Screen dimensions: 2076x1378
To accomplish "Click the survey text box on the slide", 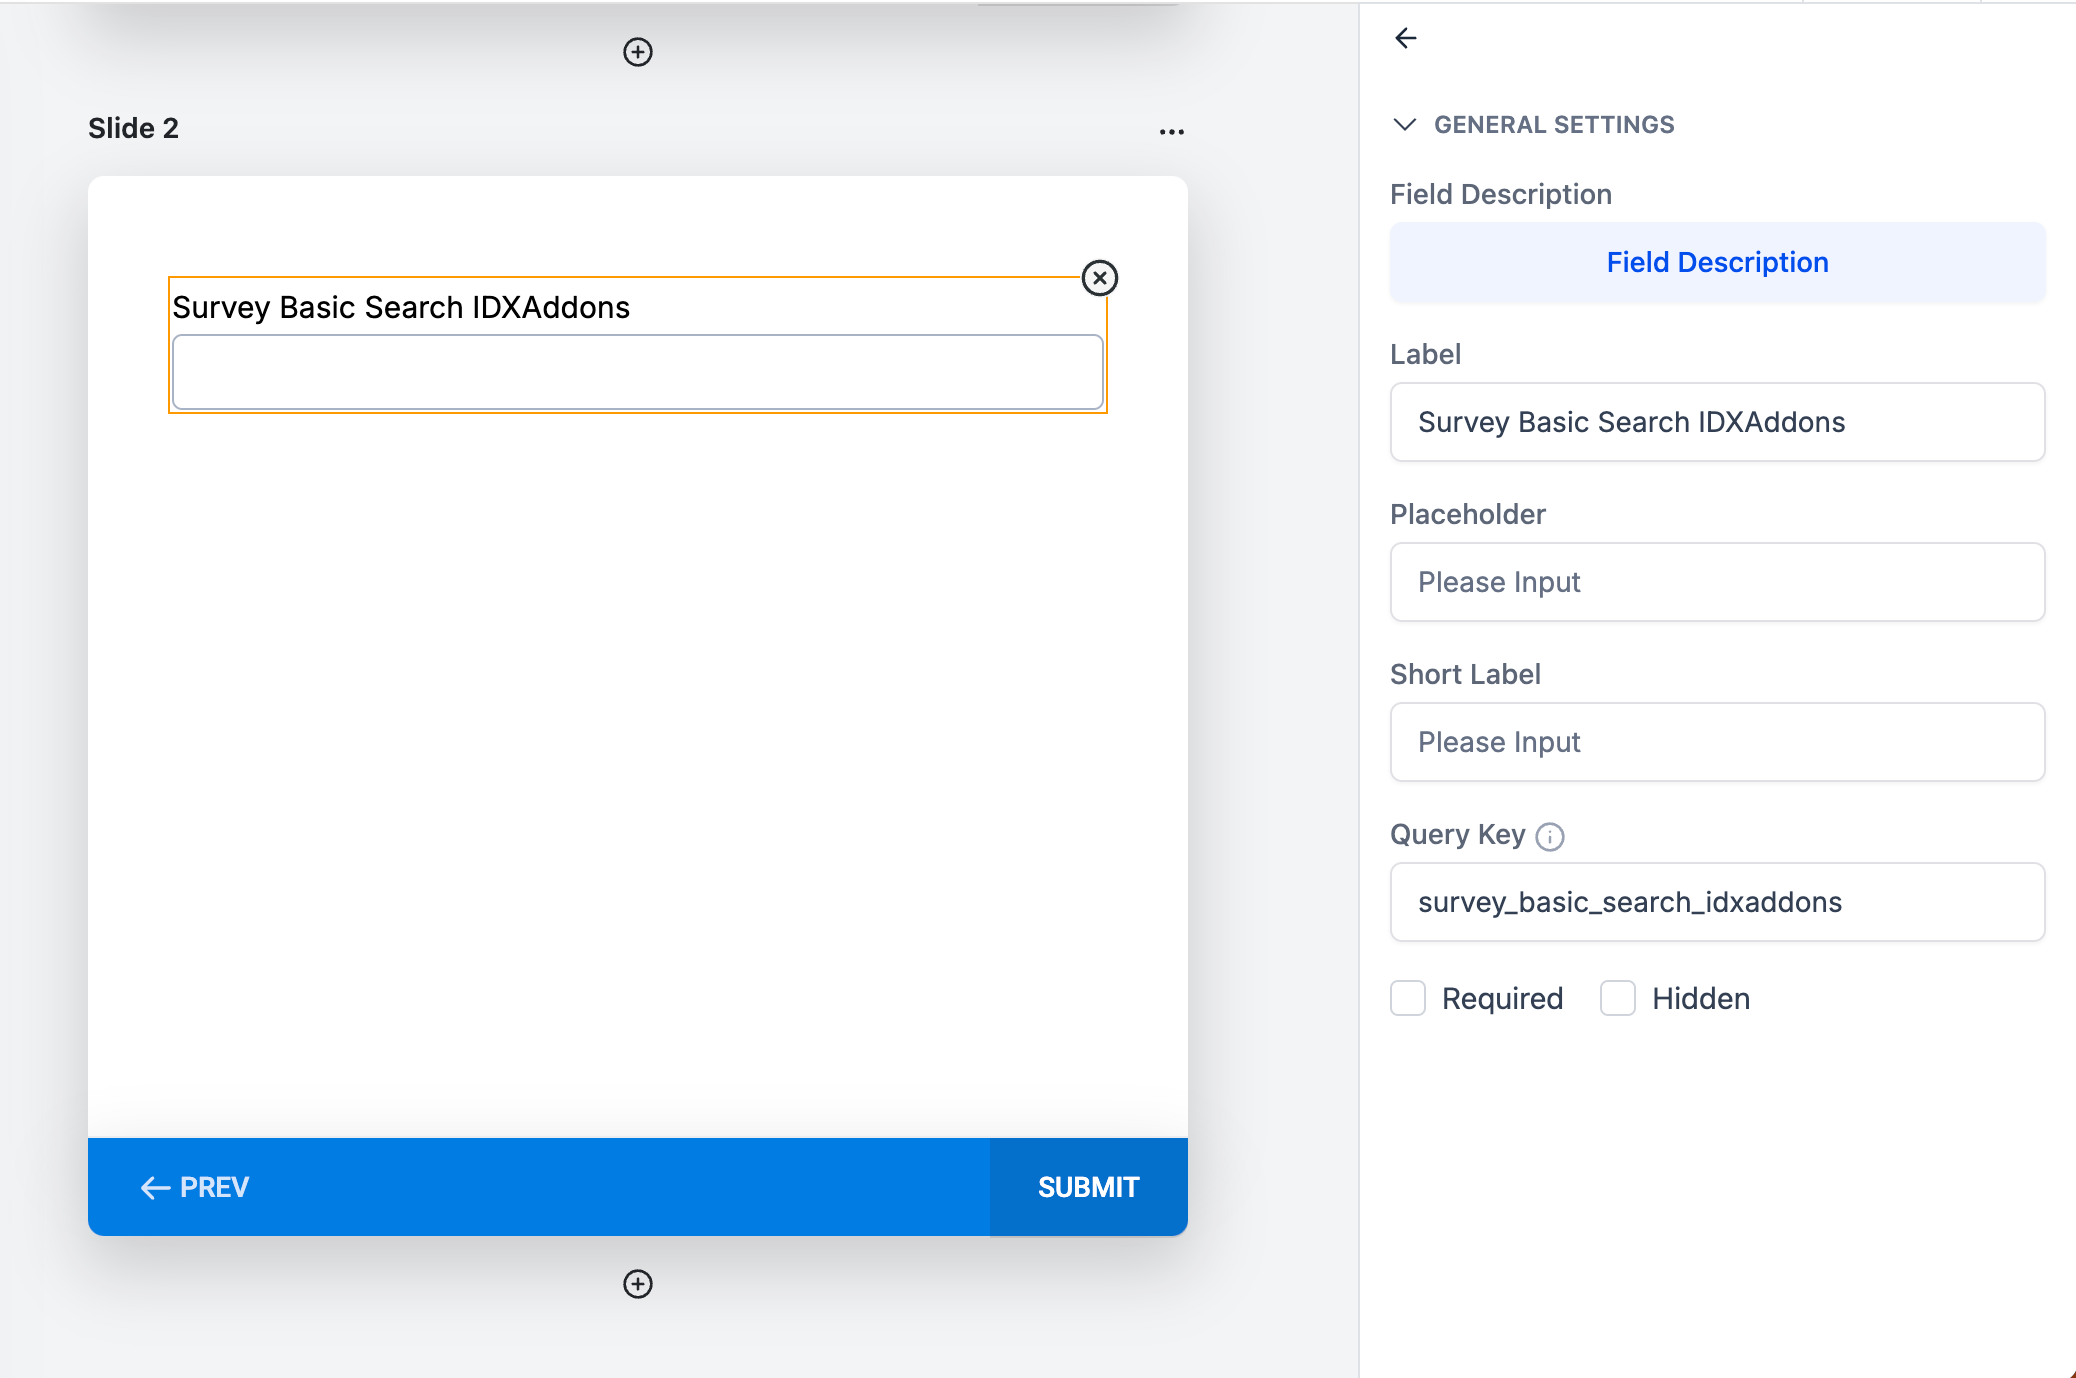I will click(x=637, y=372).
